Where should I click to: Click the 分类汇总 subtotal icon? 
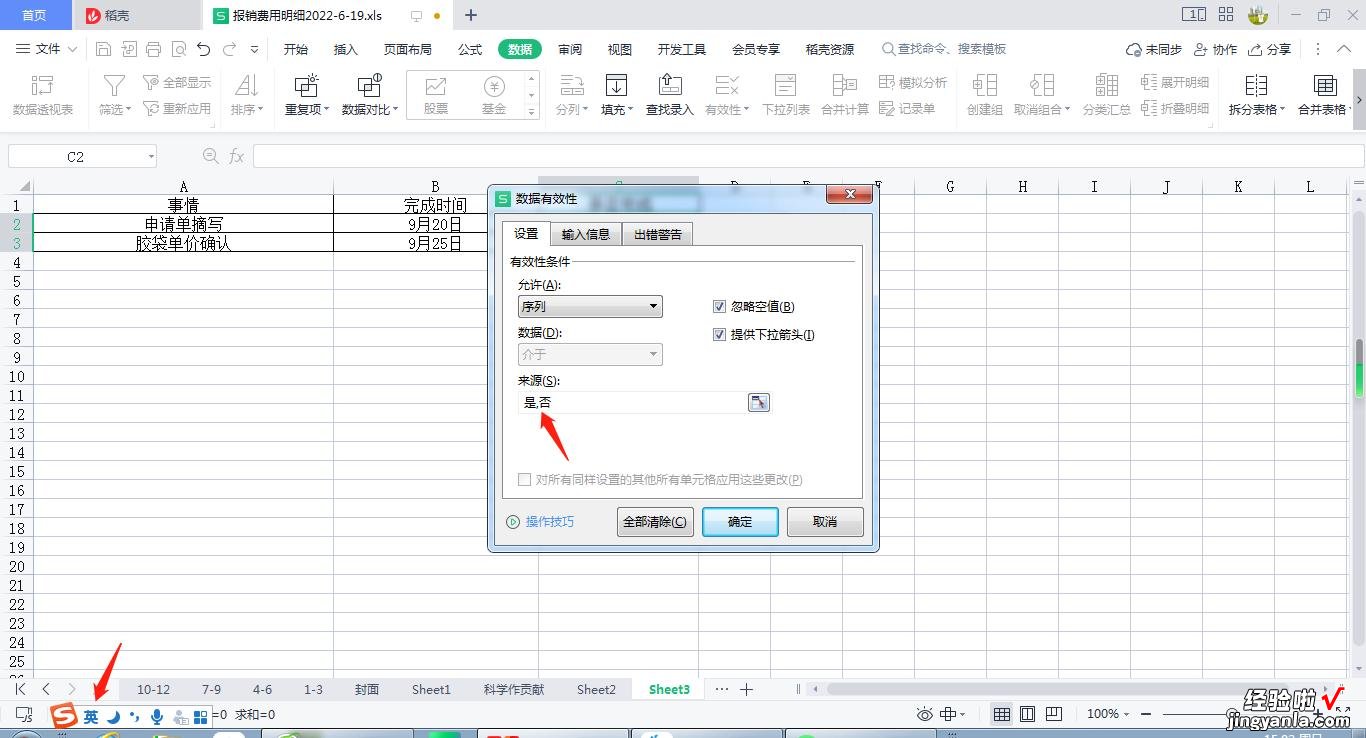(x=1107, y=86)
